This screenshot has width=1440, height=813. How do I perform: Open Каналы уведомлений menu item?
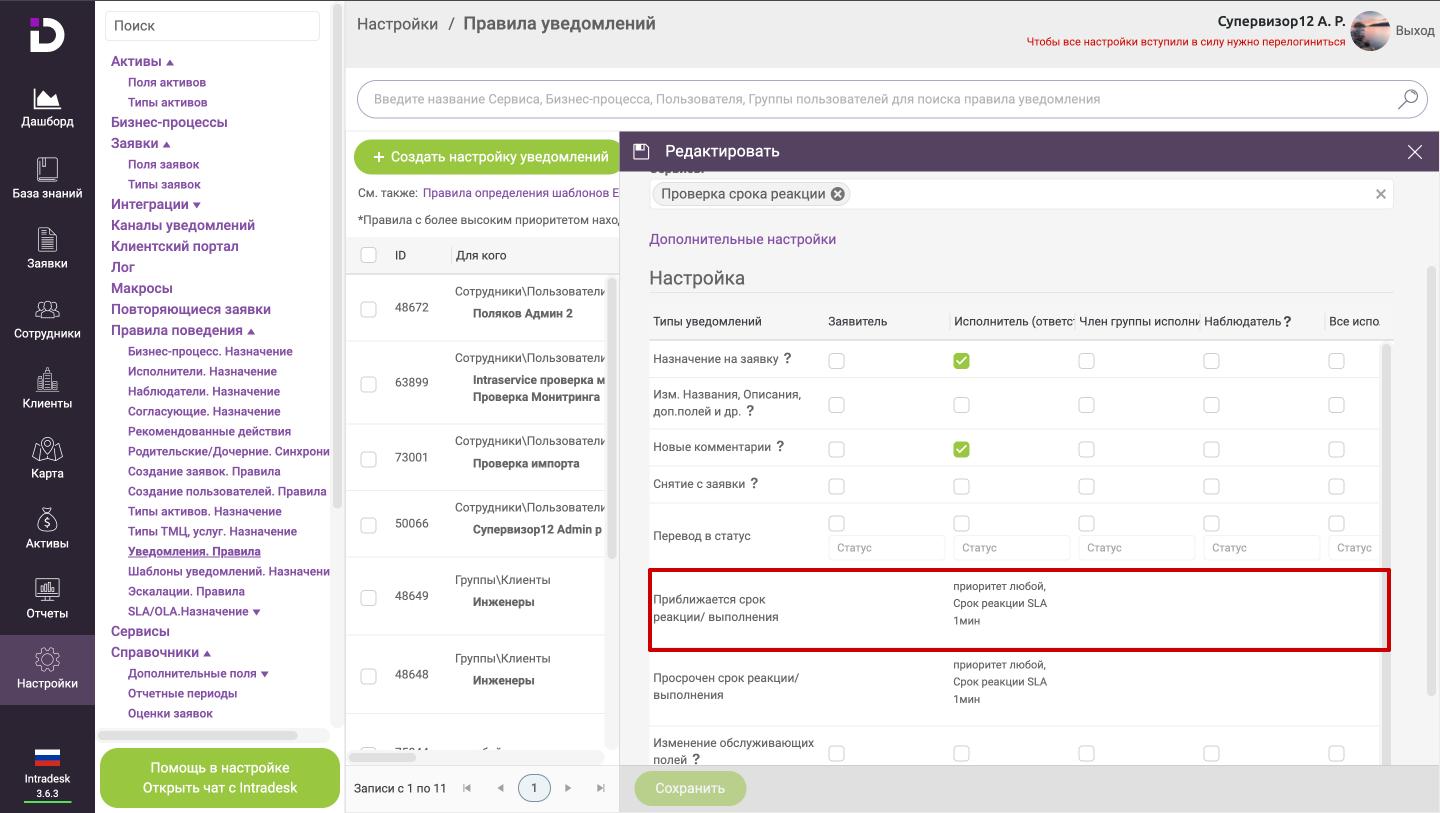183,225
